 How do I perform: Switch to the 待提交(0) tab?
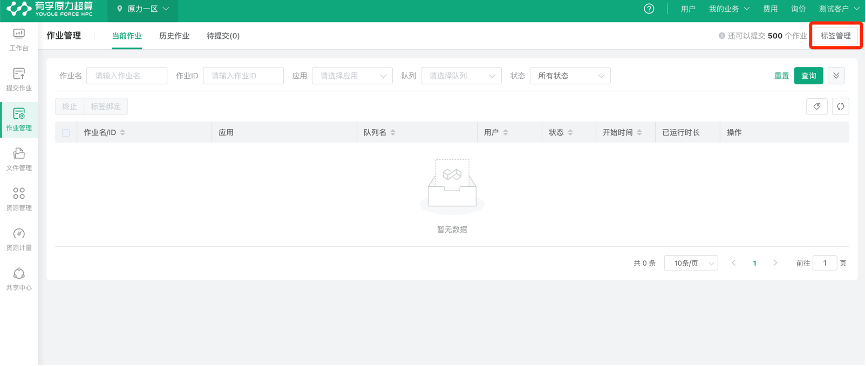pos(223,36)
